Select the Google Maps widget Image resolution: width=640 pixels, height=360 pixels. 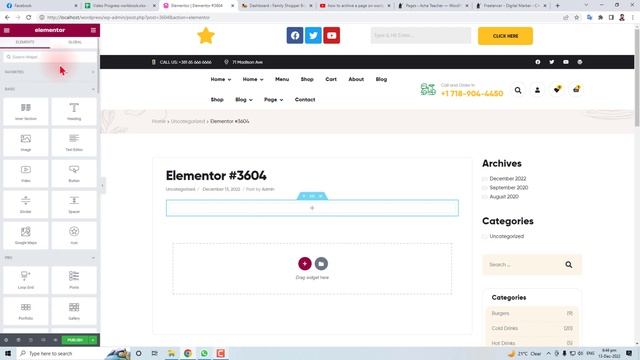(26, 236)
